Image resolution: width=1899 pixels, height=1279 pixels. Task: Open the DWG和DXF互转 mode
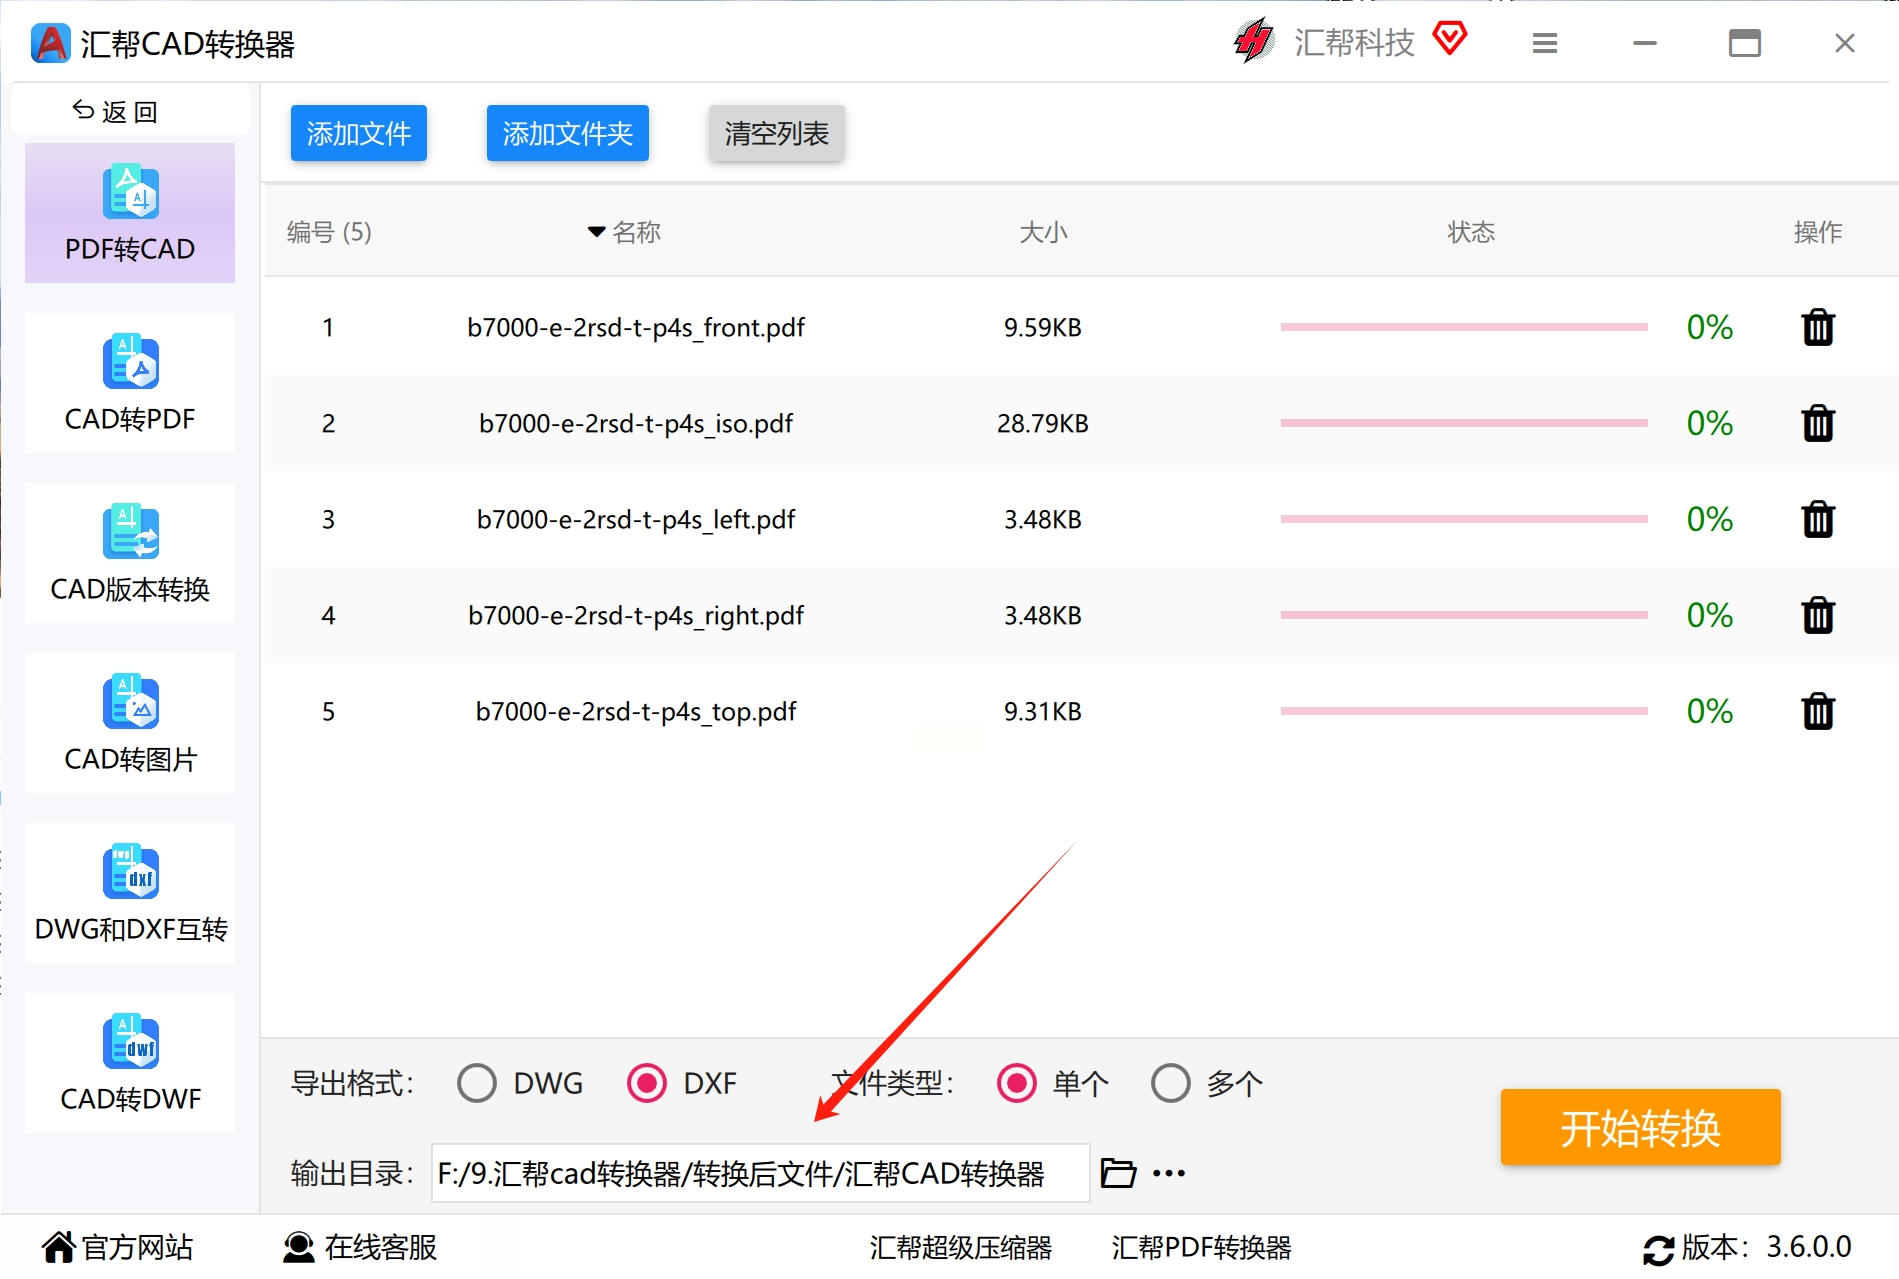[x=130, y=893]
